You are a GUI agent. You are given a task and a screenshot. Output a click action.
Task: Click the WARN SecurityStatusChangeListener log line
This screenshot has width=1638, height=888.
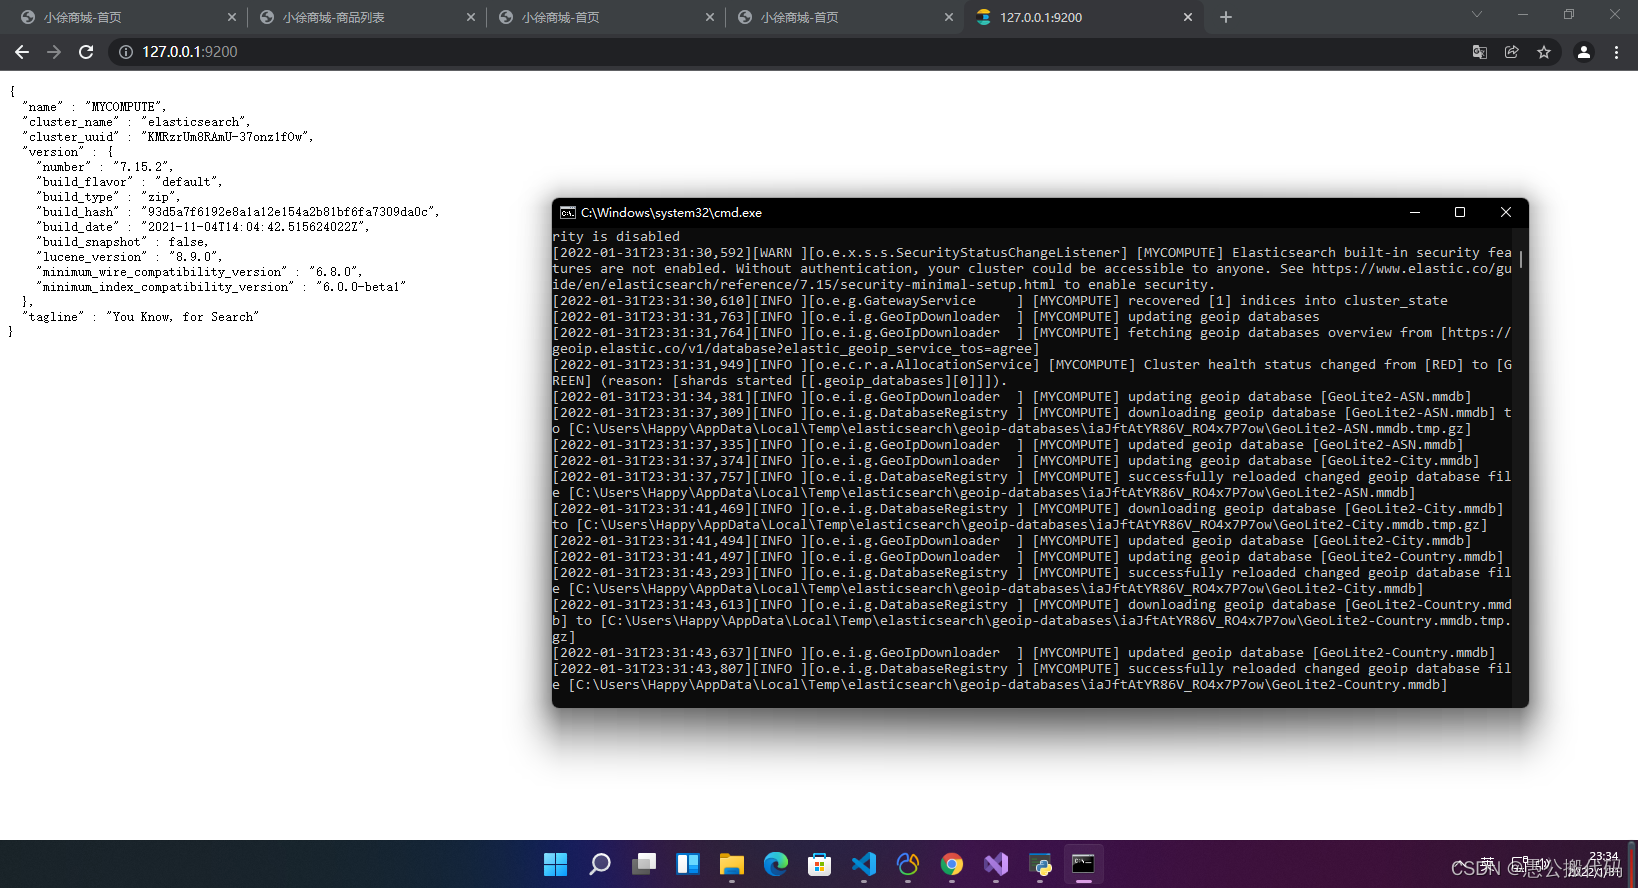1032,268
